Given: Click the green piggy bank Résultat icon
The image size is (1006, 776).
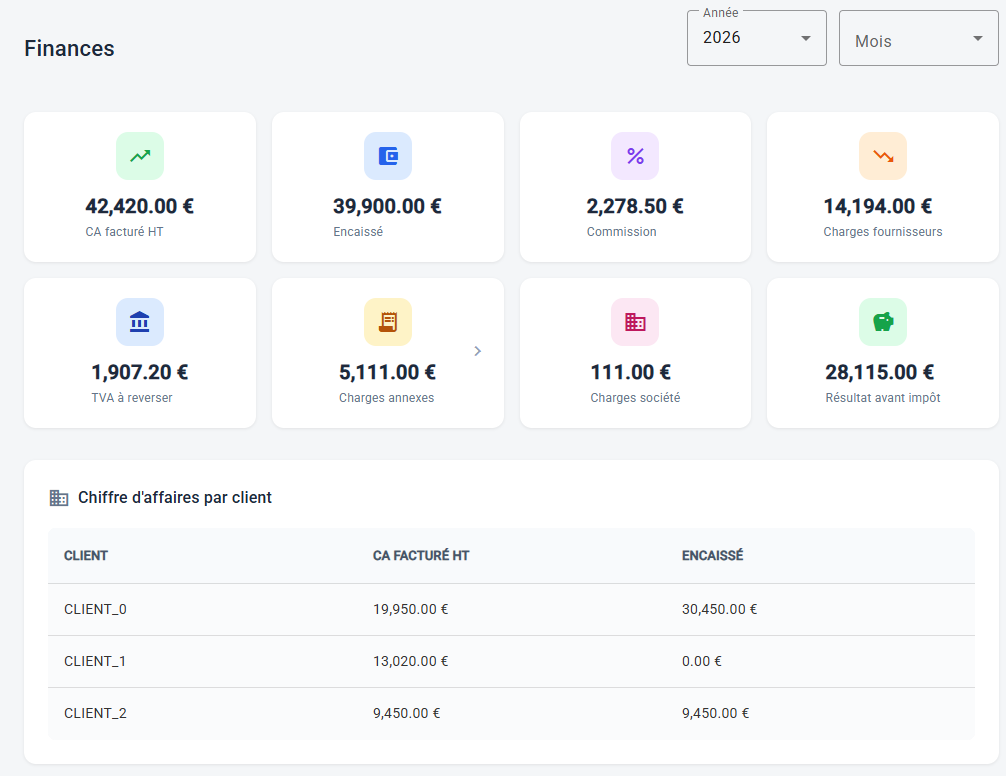Looking at the screenshot, I should 883,322.
